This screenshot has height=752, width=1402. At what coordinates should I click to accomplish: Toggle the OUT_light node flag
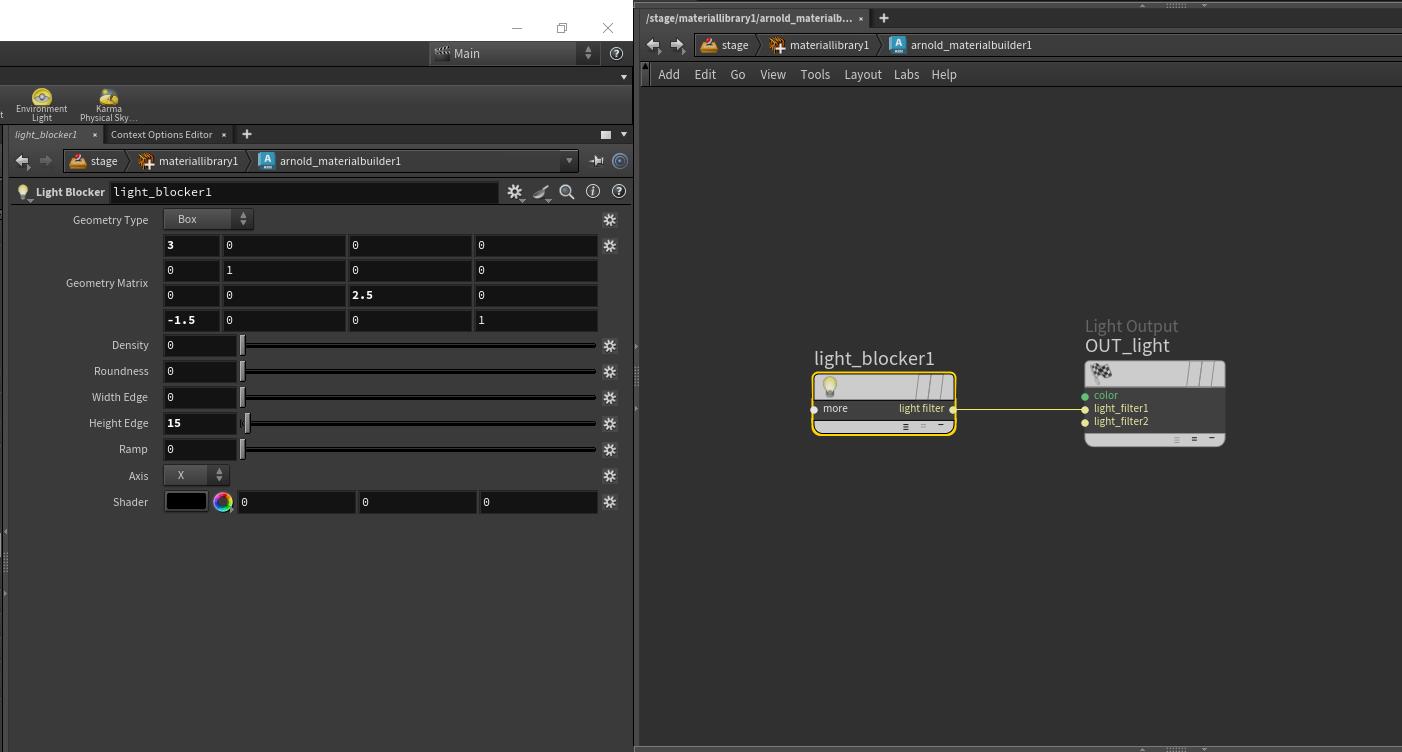coord(1205,374)
